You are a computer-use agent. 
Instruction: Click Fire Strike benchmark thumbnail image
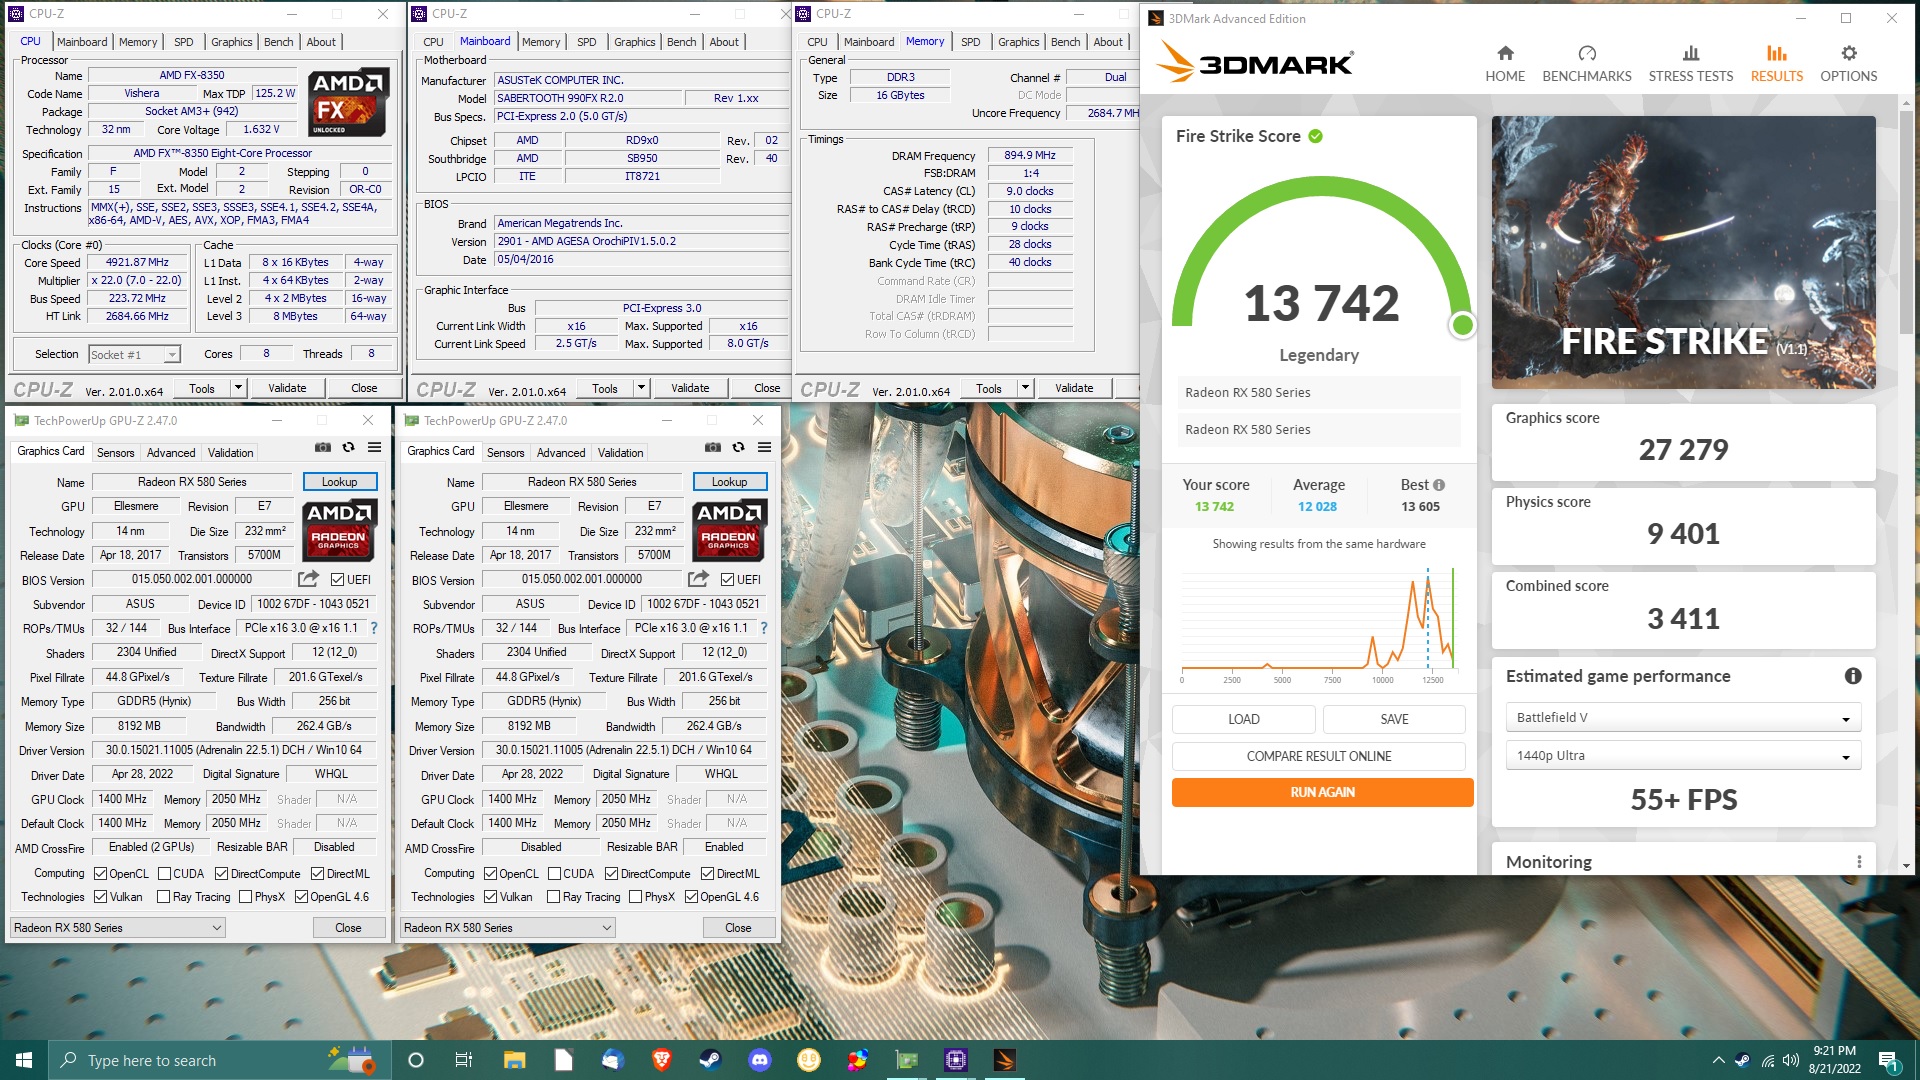1683,252
